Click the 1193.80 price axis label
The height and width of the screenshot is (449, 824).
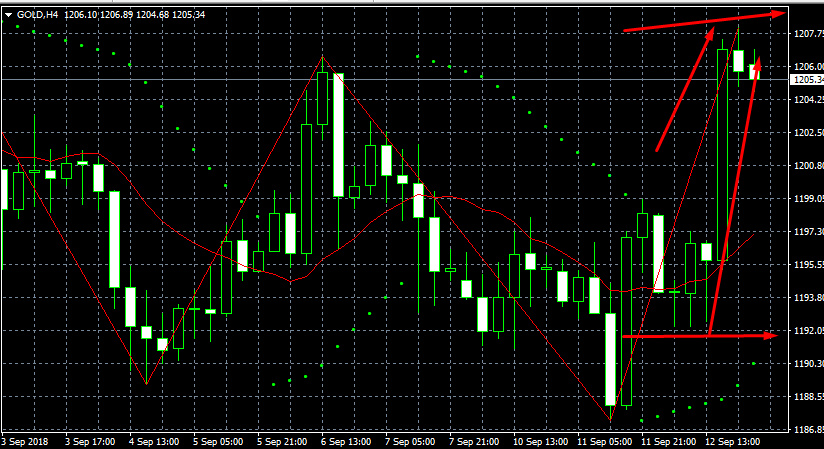pos(808,298)
